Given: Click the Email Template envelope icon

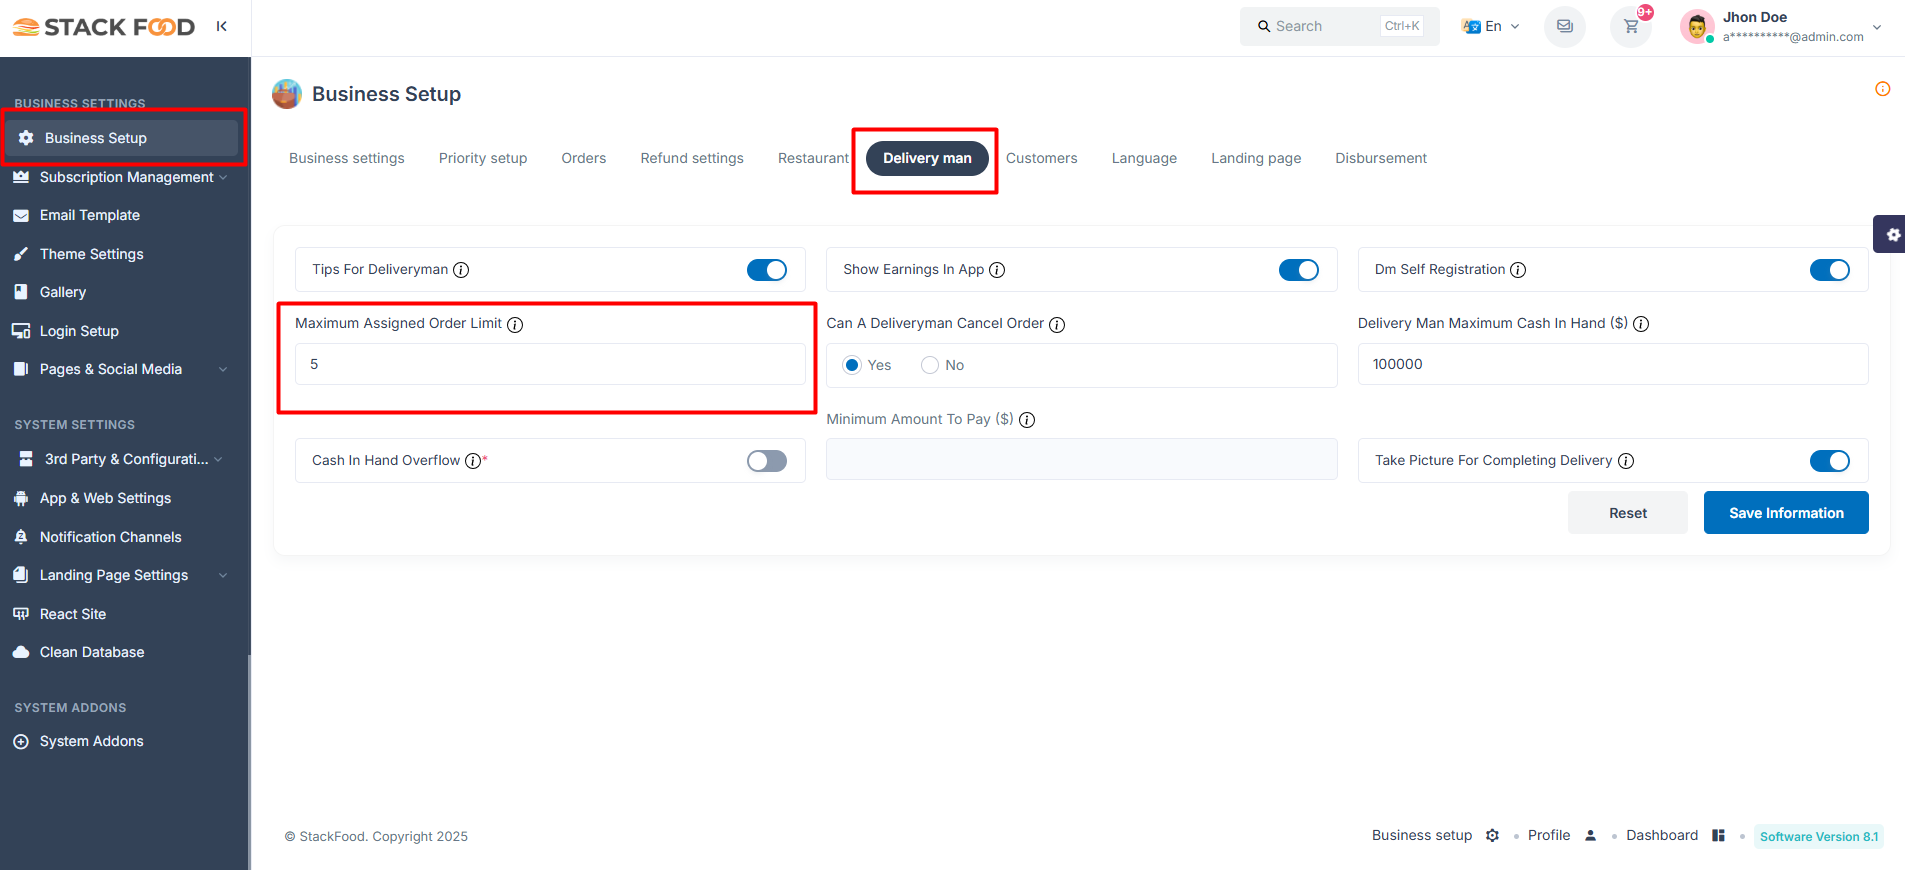Looking at the screenshot, I should [21, 215].
